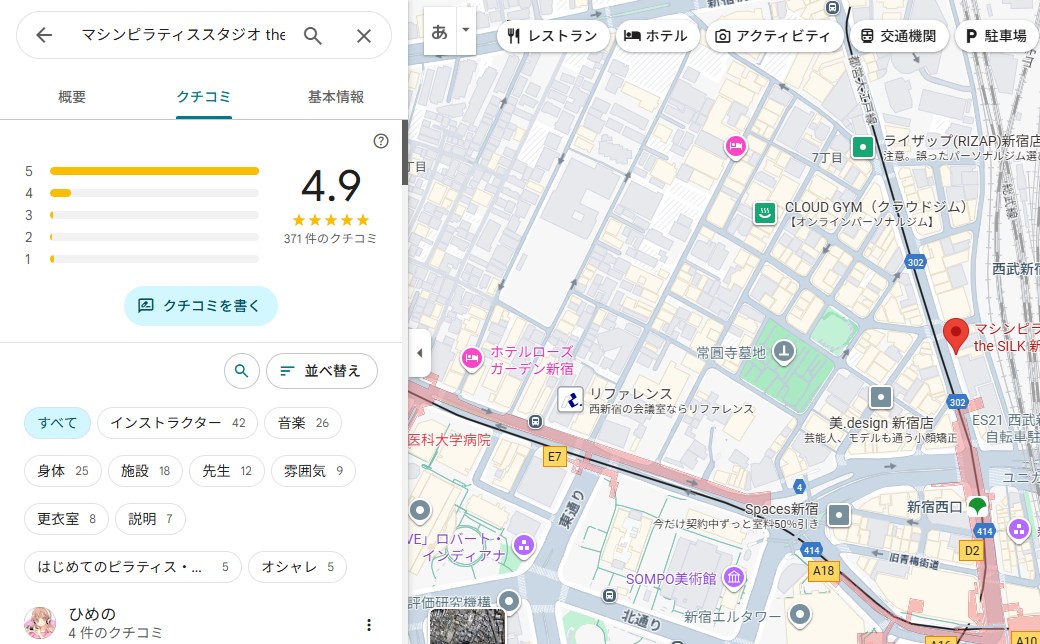Click the magnifier search icon in the search bar
The height and width of the screenshot is (644, 1040).
313,36
